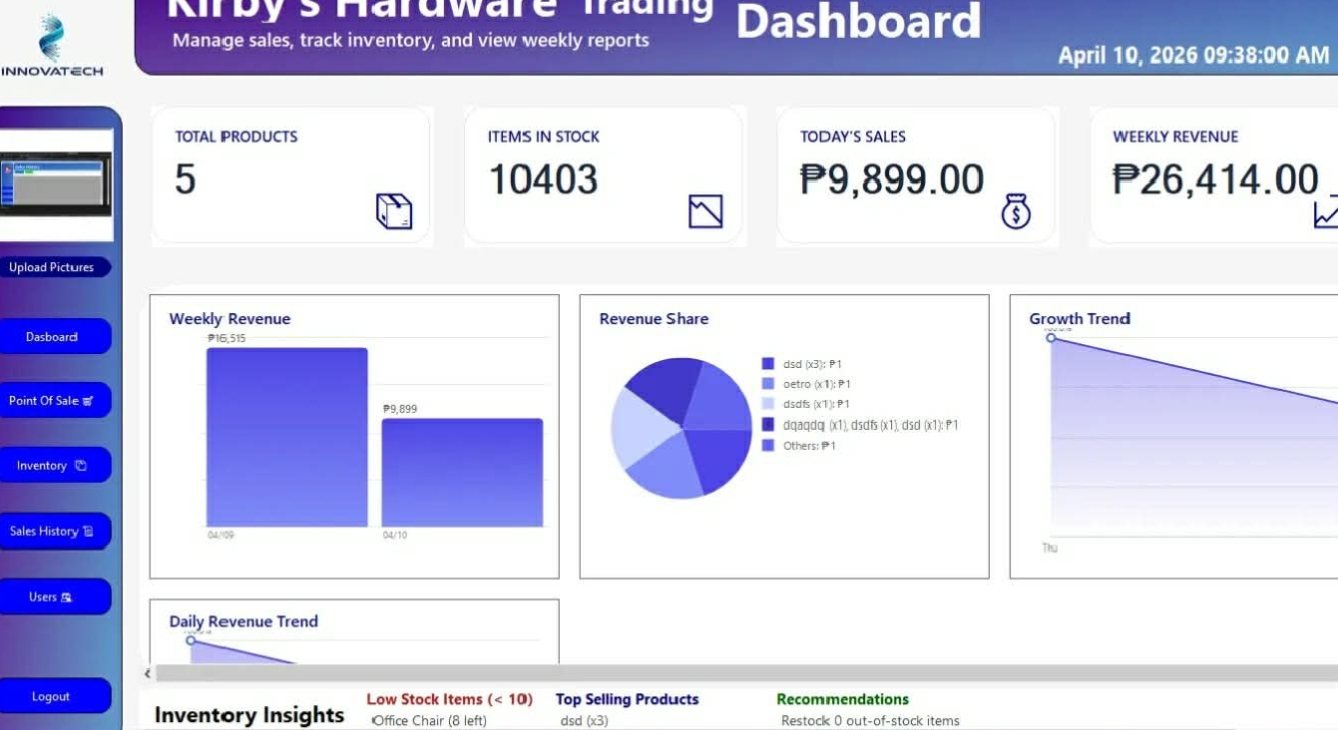
Task: Click Upload Pictures button
Action: click(x=52, y=267)
